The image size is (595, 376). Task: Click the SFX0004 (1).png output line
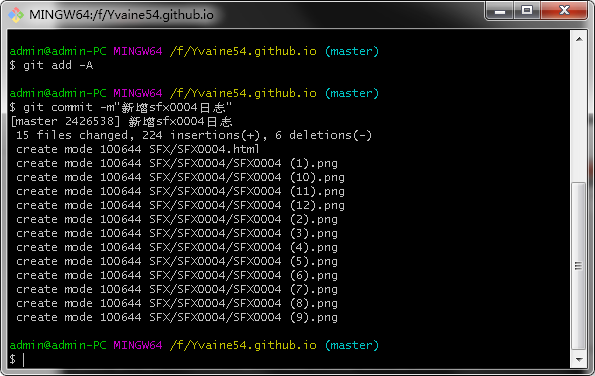point(177,163)
